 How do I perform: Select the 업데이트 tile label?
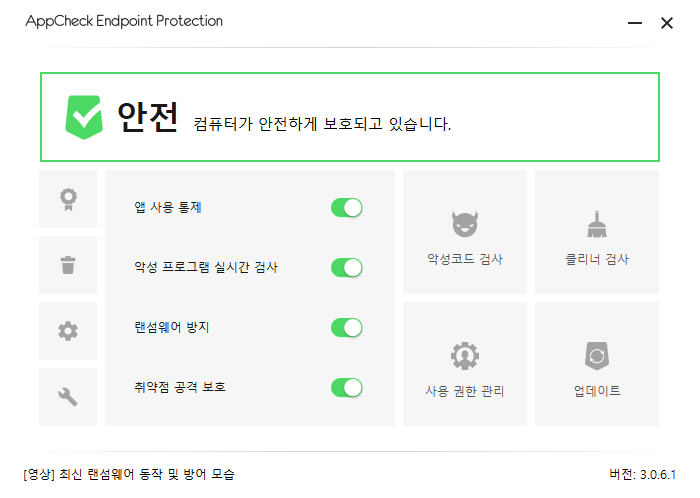point(597,391)
